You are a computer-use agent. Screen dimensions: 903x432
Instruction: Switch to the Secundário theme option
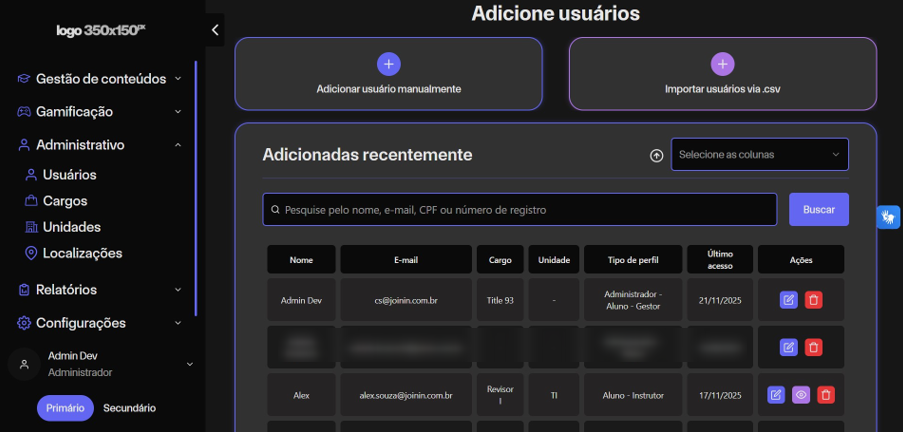[130, 408]
